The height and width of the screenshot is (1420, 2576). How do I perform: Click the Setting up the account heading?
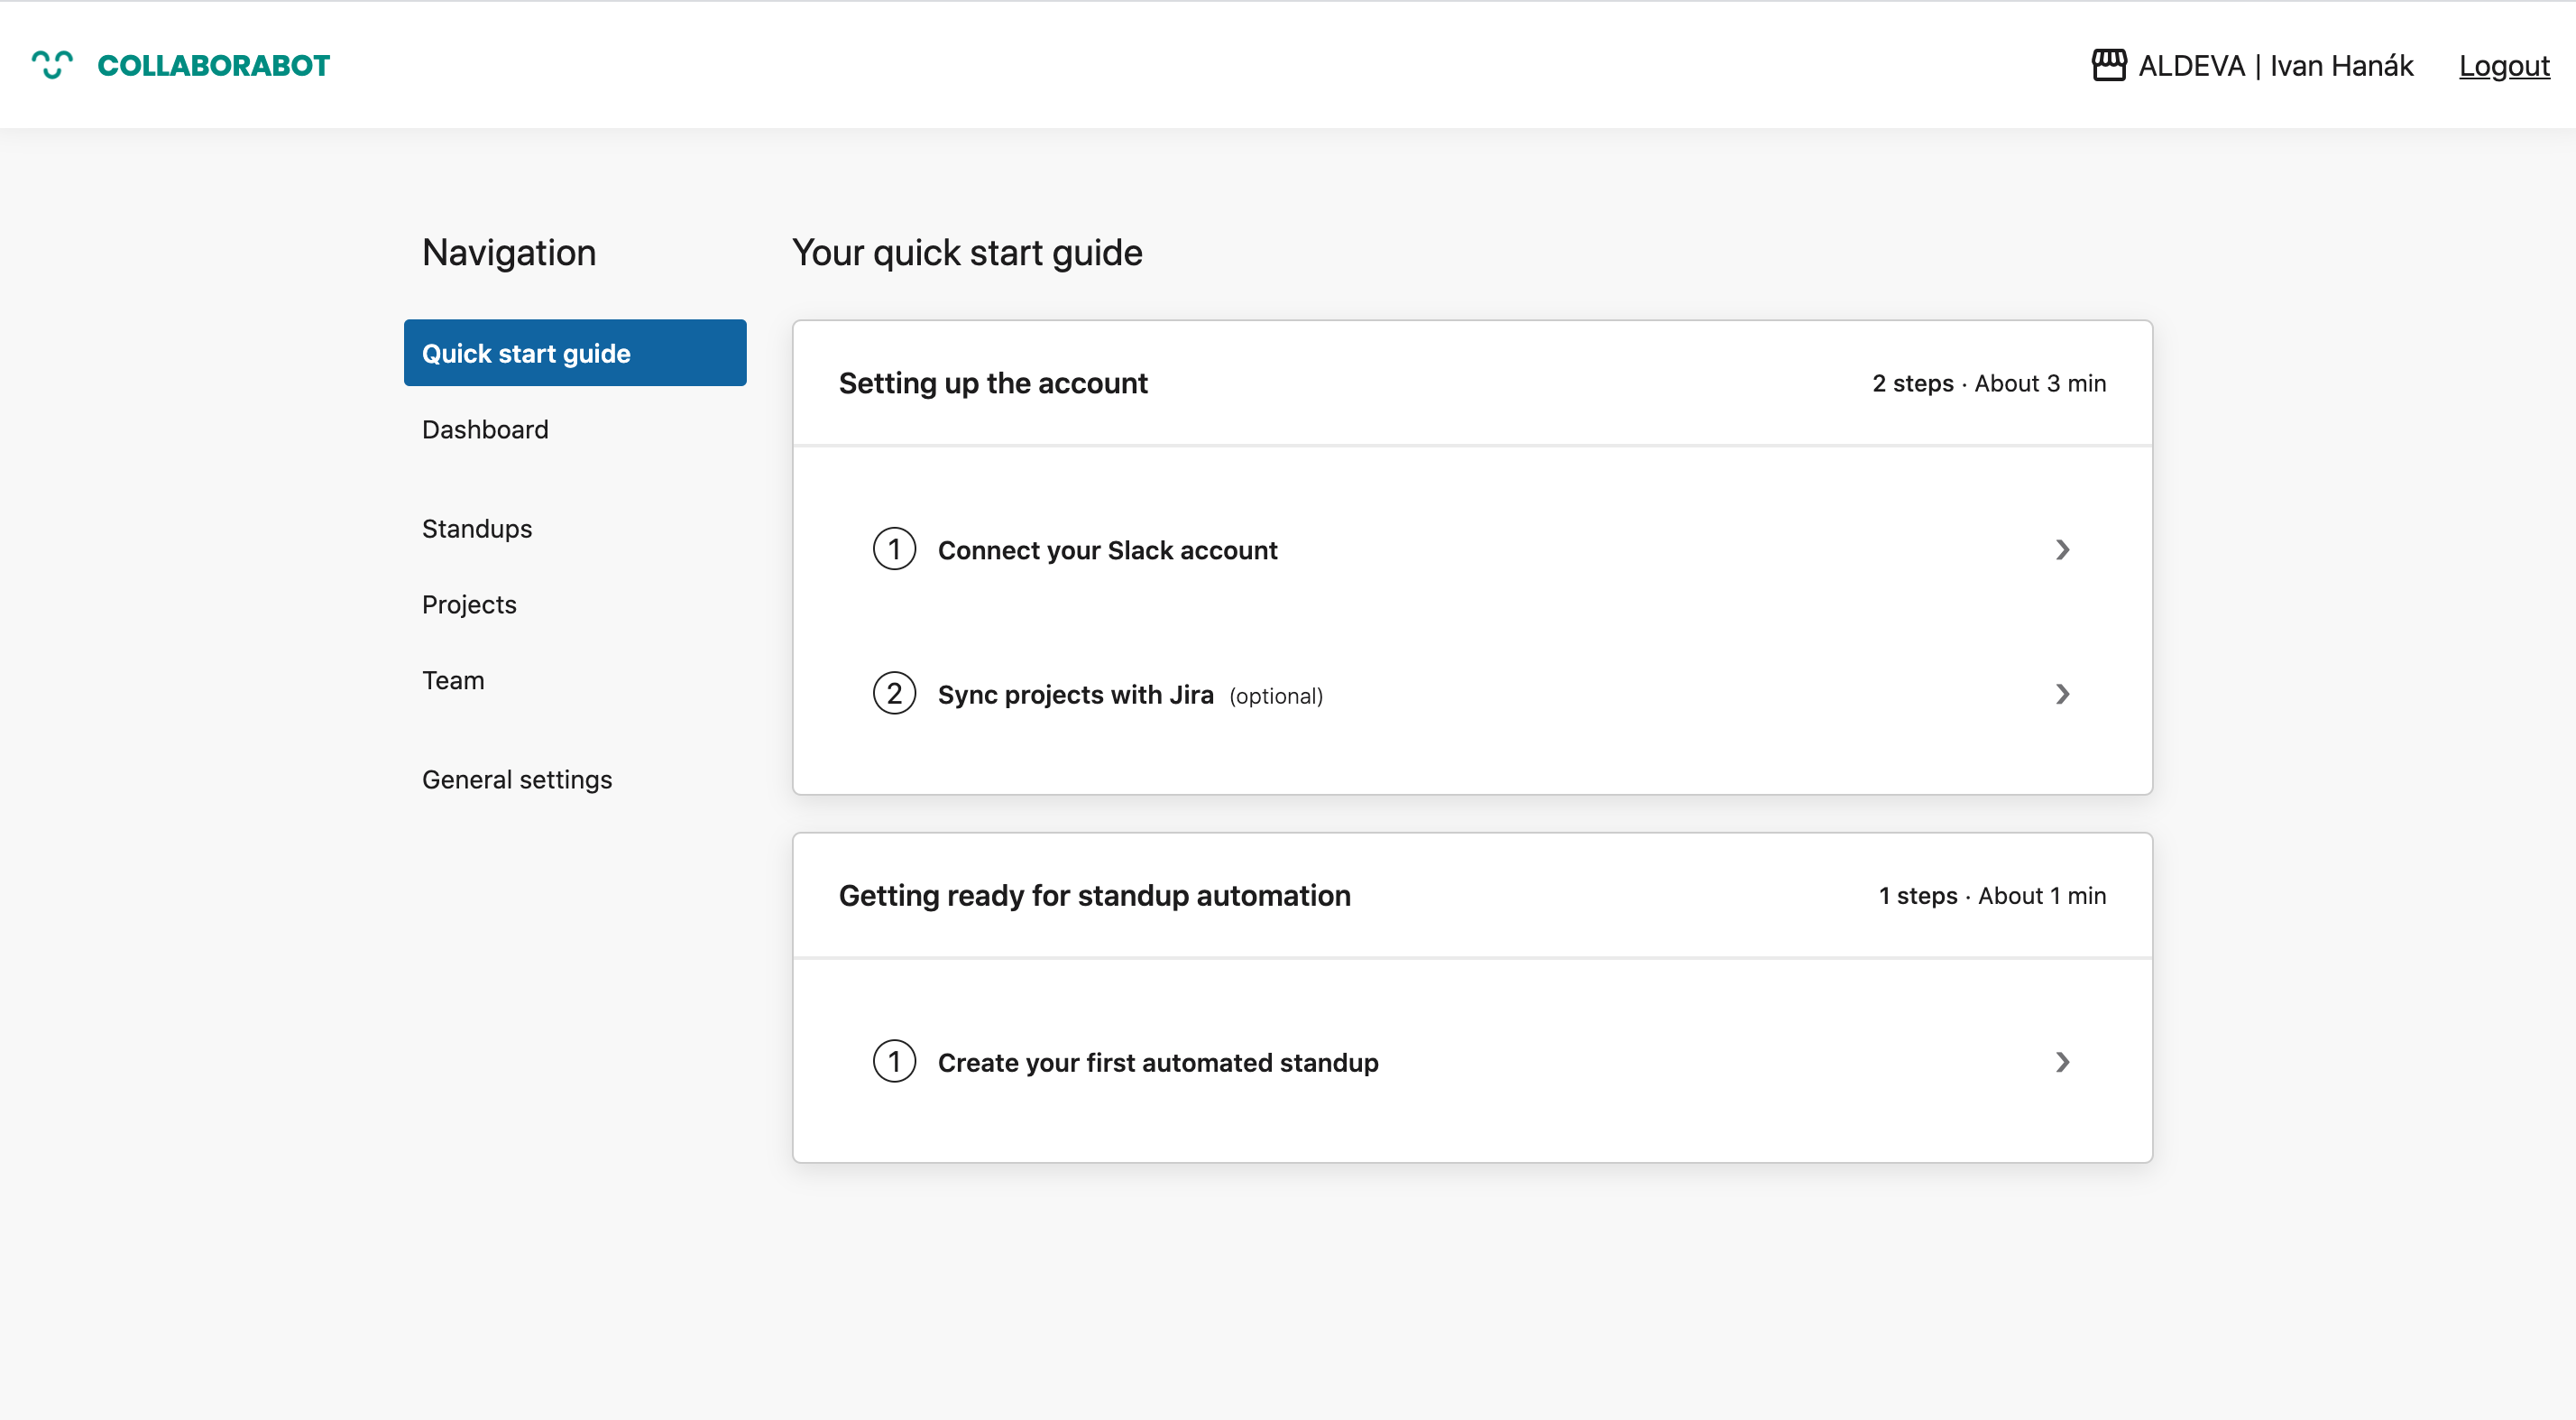pyautogui.click(x=993, y=383)
